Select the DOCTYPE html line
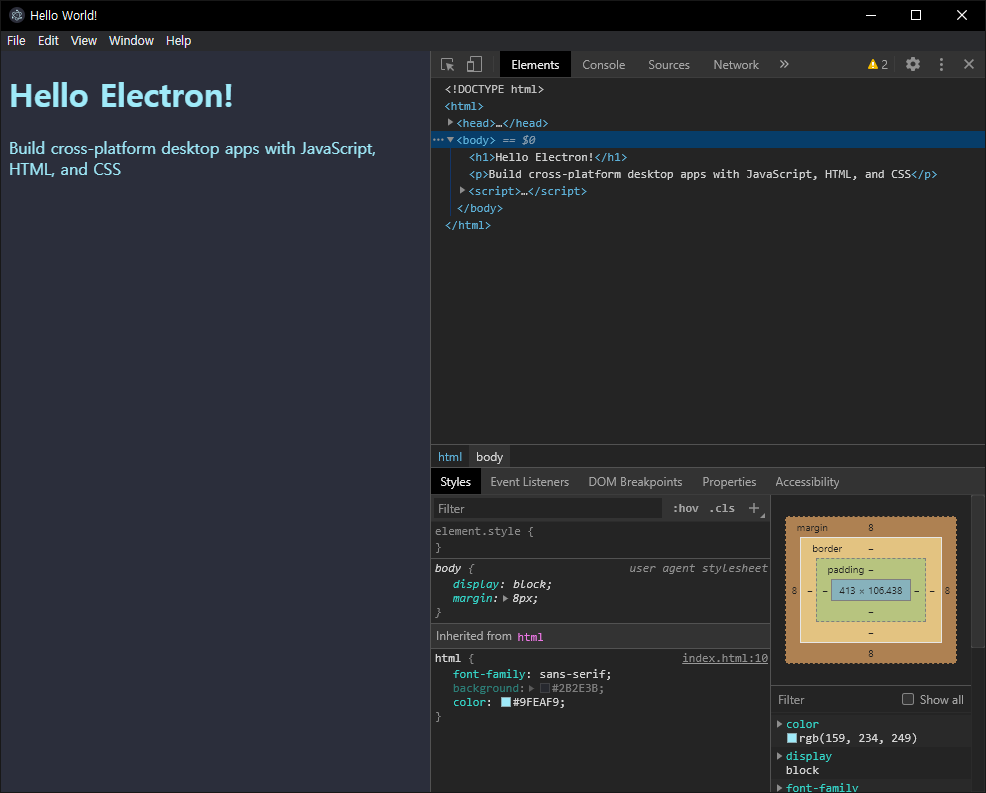 494,89
